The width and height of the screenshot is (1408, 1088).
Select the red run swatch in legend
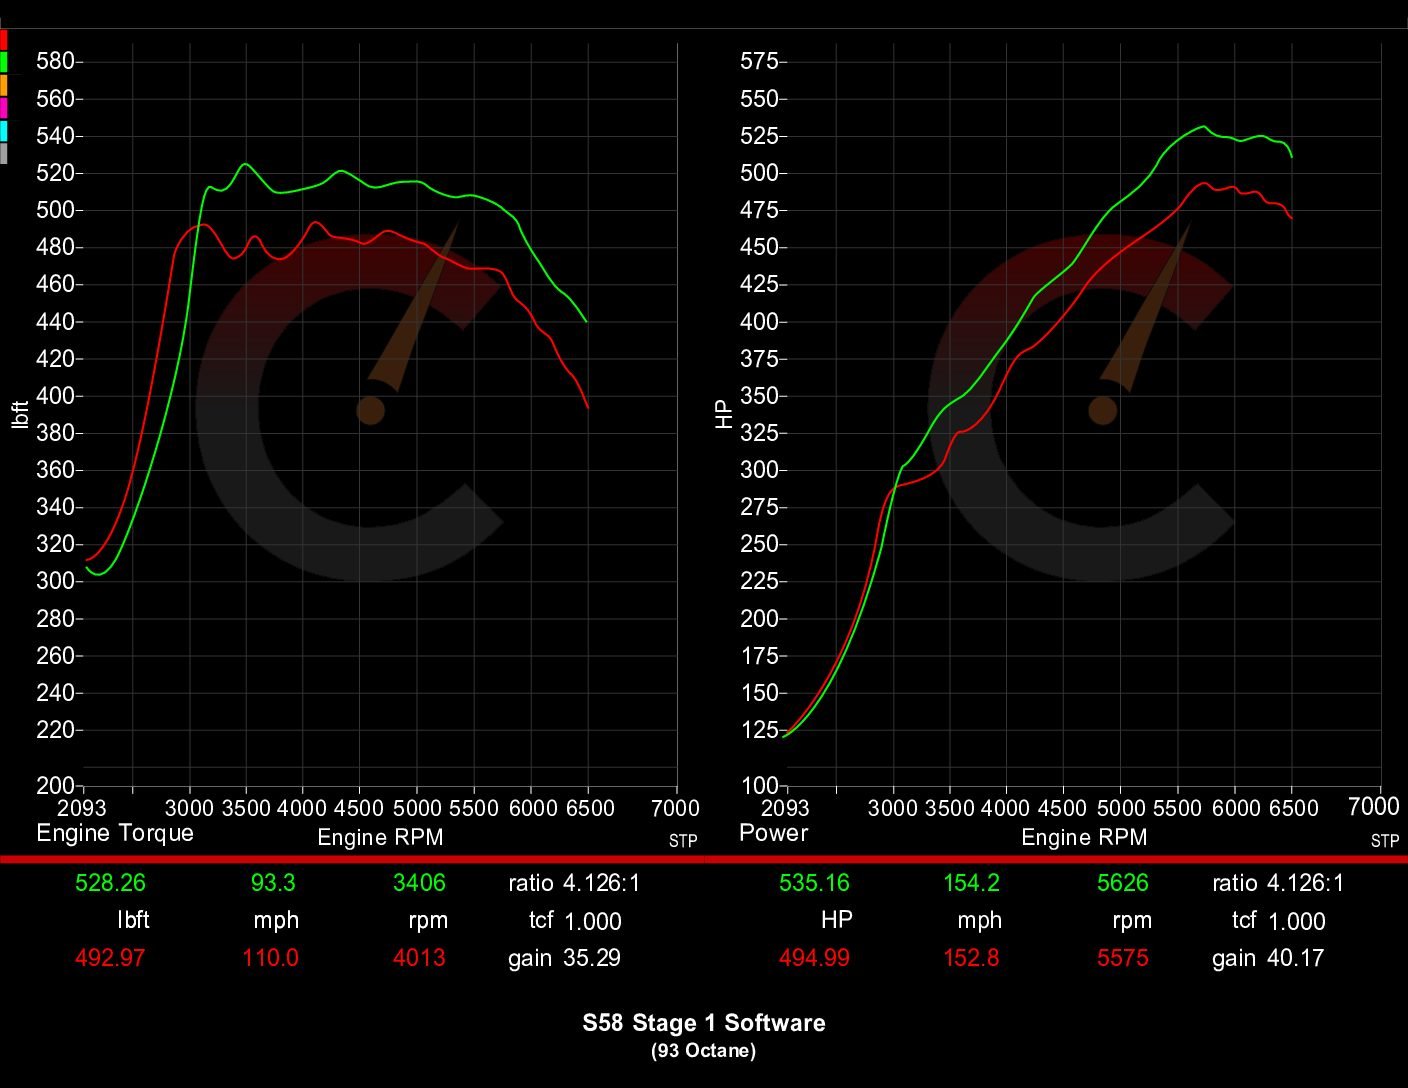point(4,40)
